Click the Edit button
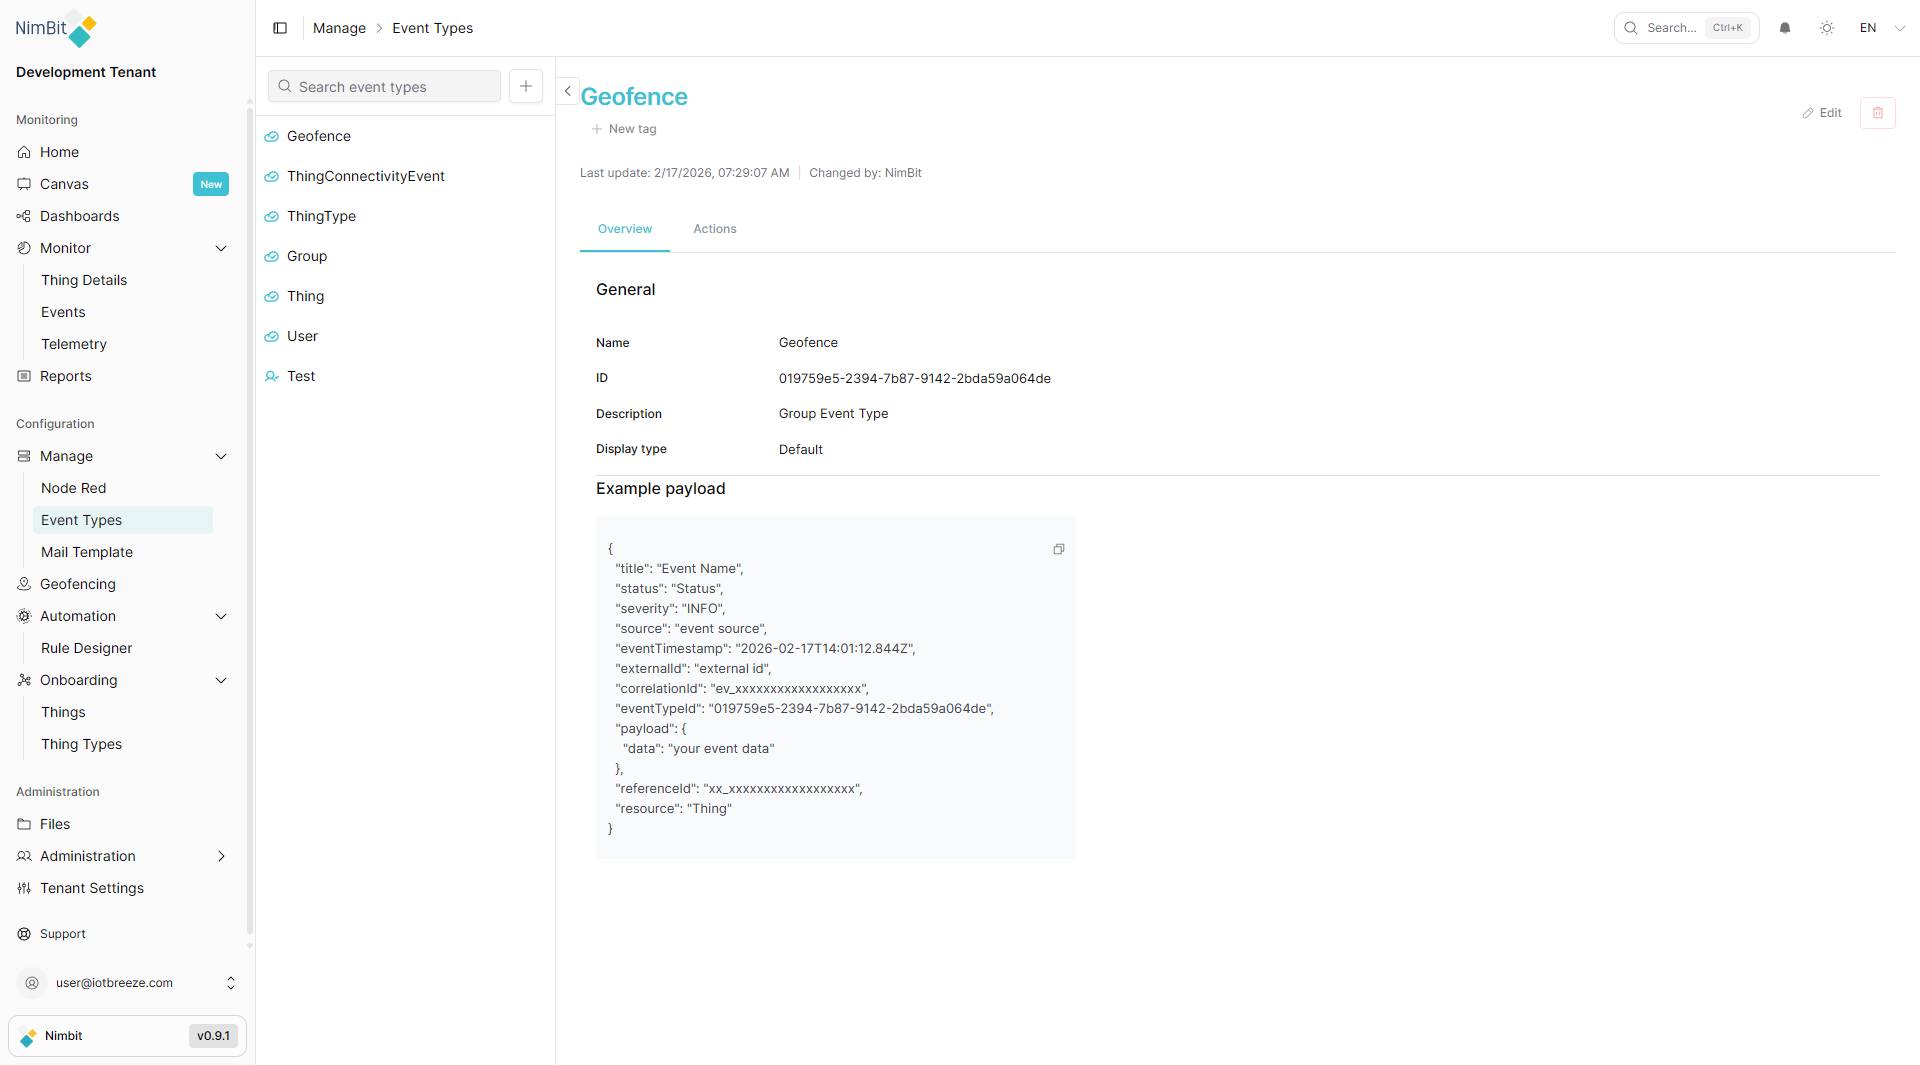Screen dimensions: 1920x1065 click(x=1822, y=113)
